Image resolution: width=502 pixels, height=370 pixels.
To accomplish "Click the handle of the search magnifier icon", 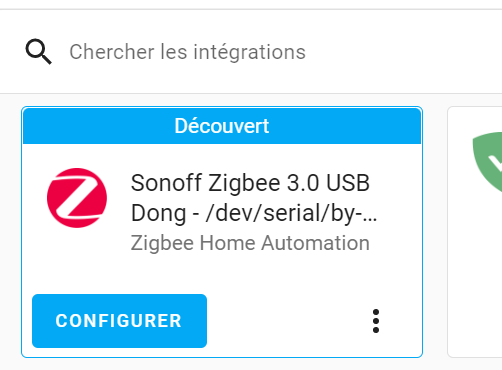I will 46,59.
